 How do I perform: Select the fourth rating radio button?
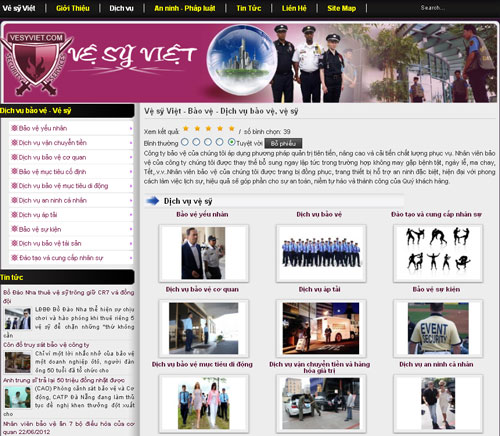[x=219, y=142]
